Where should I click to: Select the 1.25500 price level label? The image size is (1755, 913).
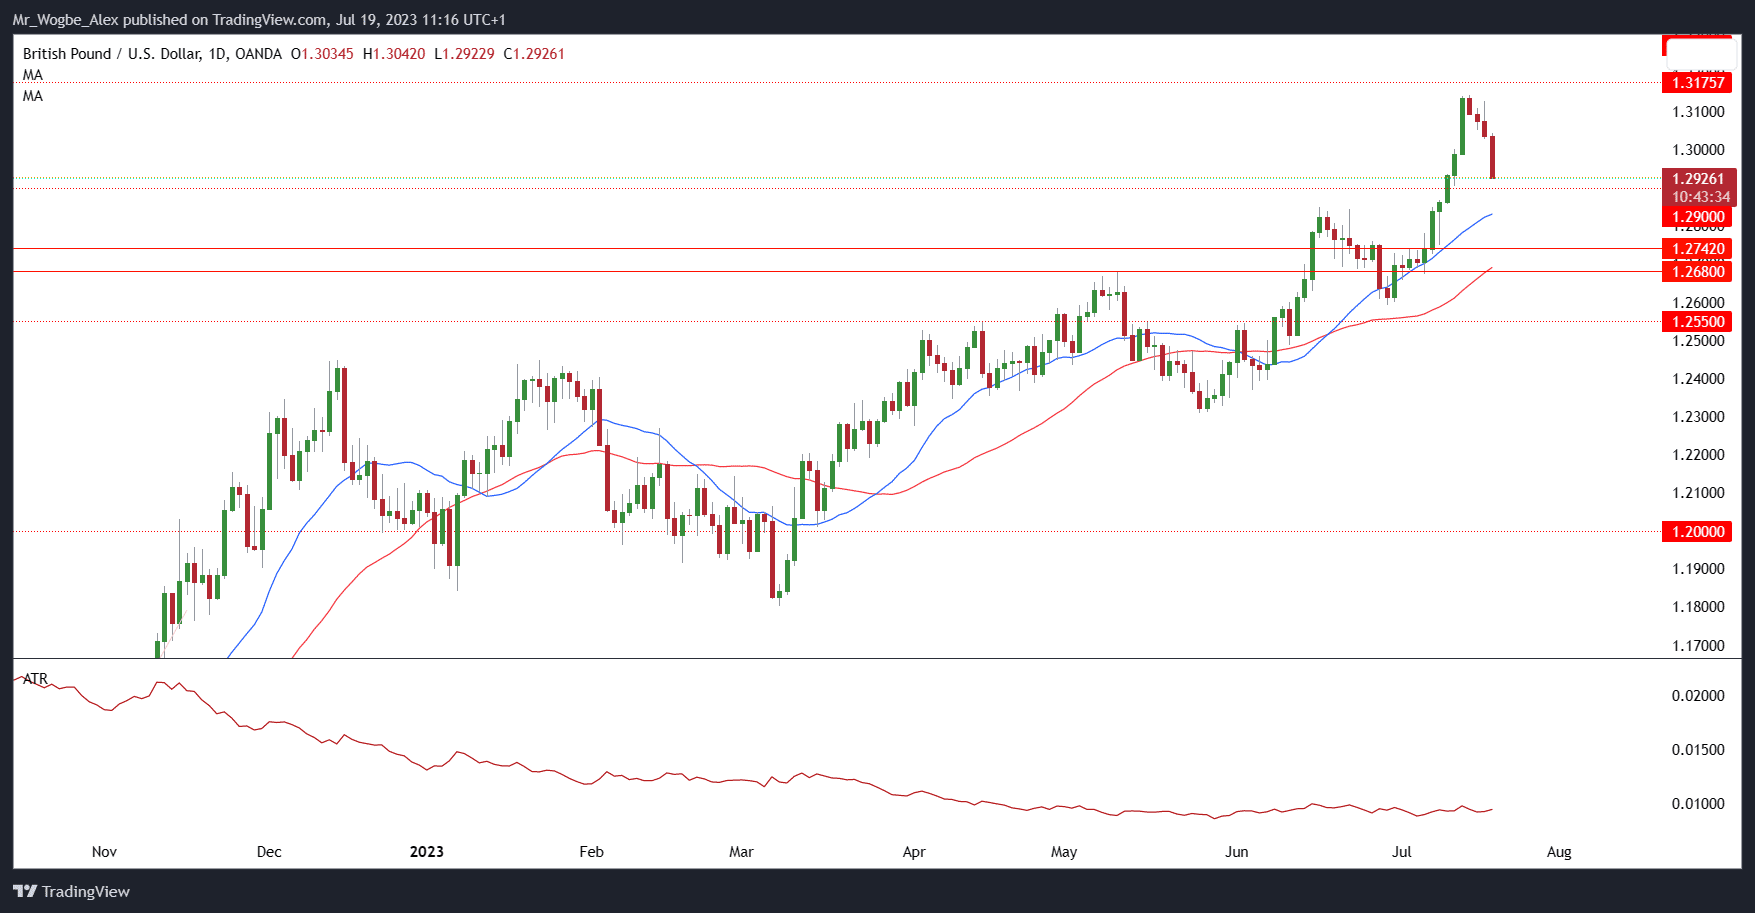(x=1697, y=322)
